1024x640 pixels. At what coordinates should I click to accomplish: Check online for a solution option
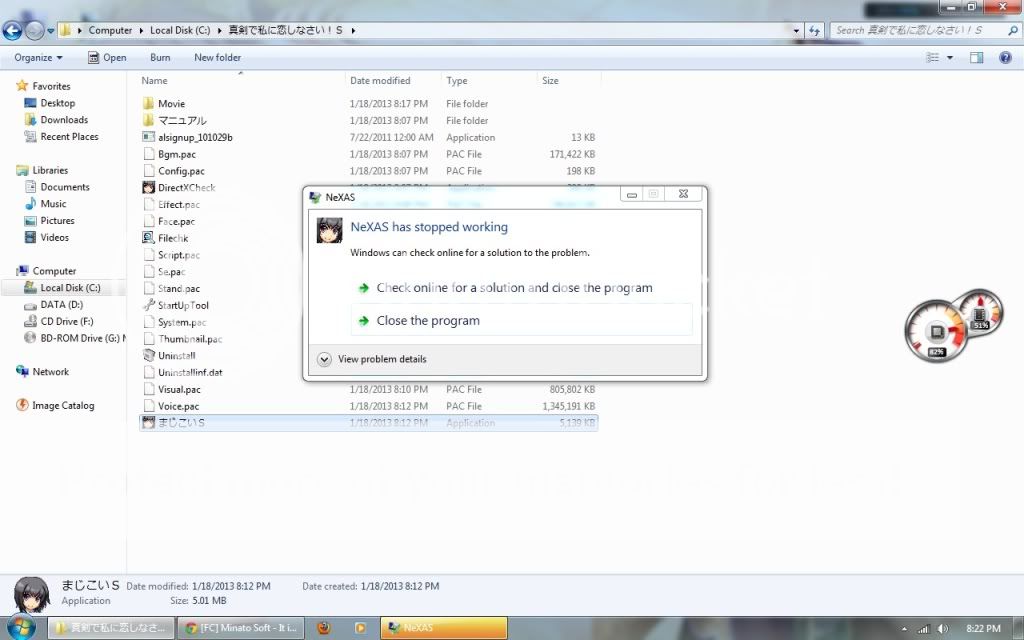(514, 288)
